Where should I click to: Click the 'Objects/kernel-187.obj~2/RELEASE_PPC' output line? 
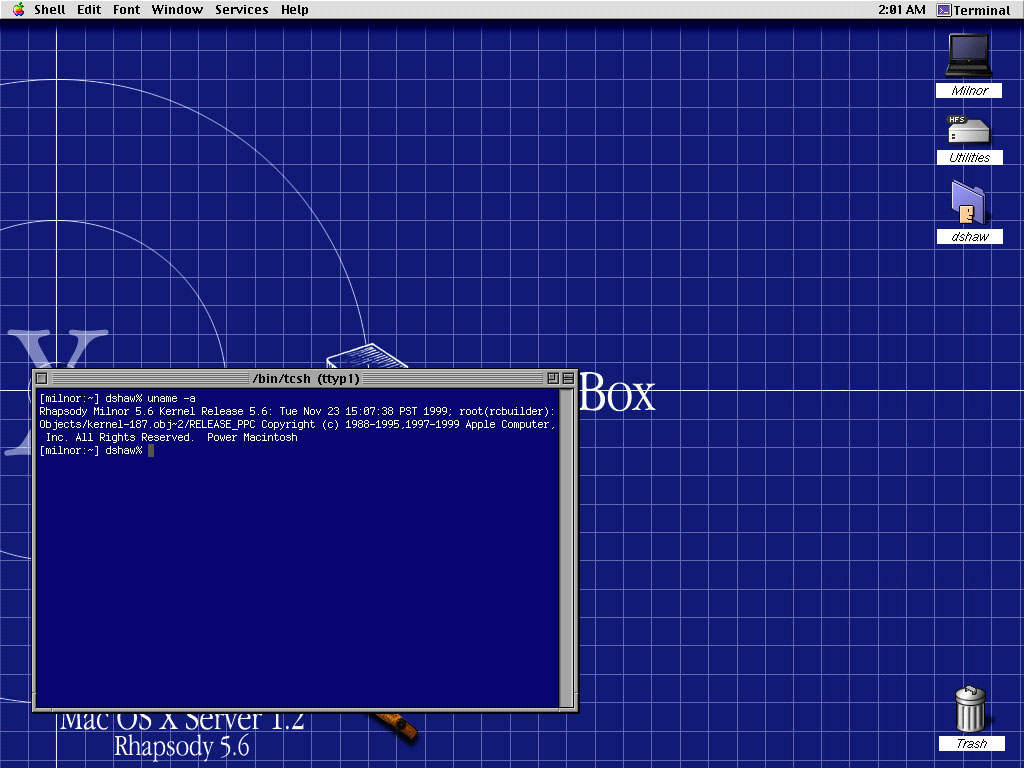coord(296,424)
